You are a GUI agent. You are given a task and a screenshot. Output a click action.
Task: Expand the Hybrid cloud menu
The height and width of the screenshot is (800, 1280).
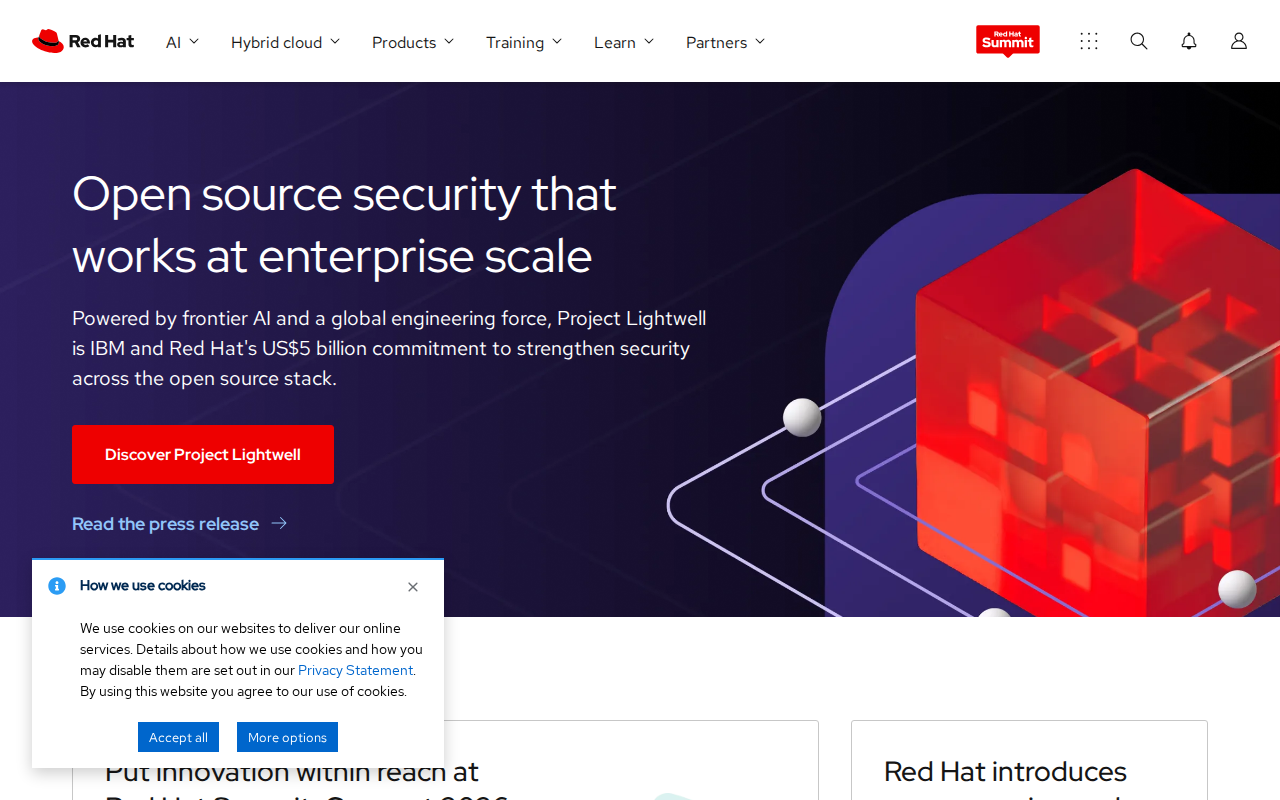point(285,42)
